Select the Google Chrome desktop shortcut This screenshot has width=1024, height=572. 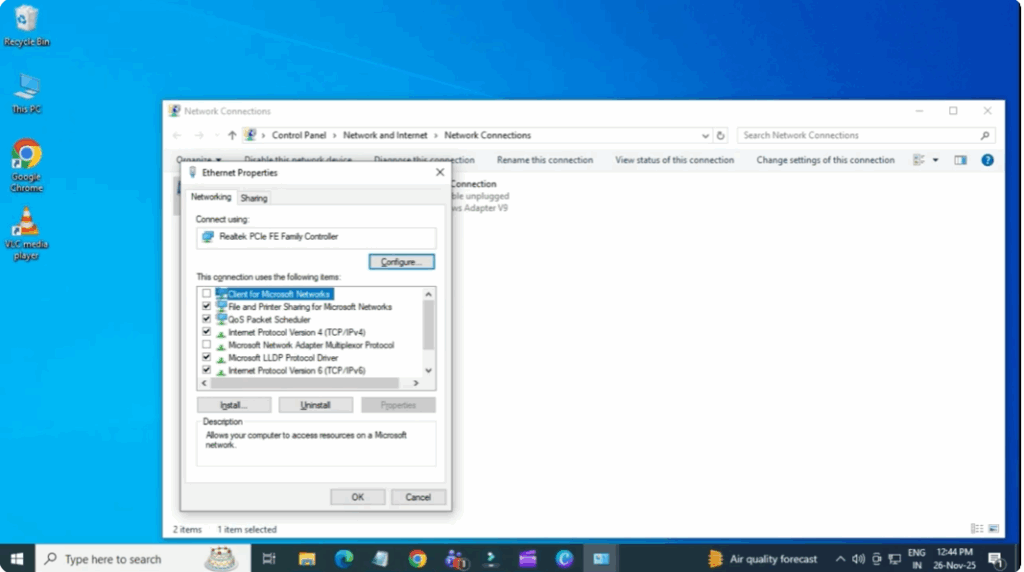pyautogui.click(x=26, y=165)
